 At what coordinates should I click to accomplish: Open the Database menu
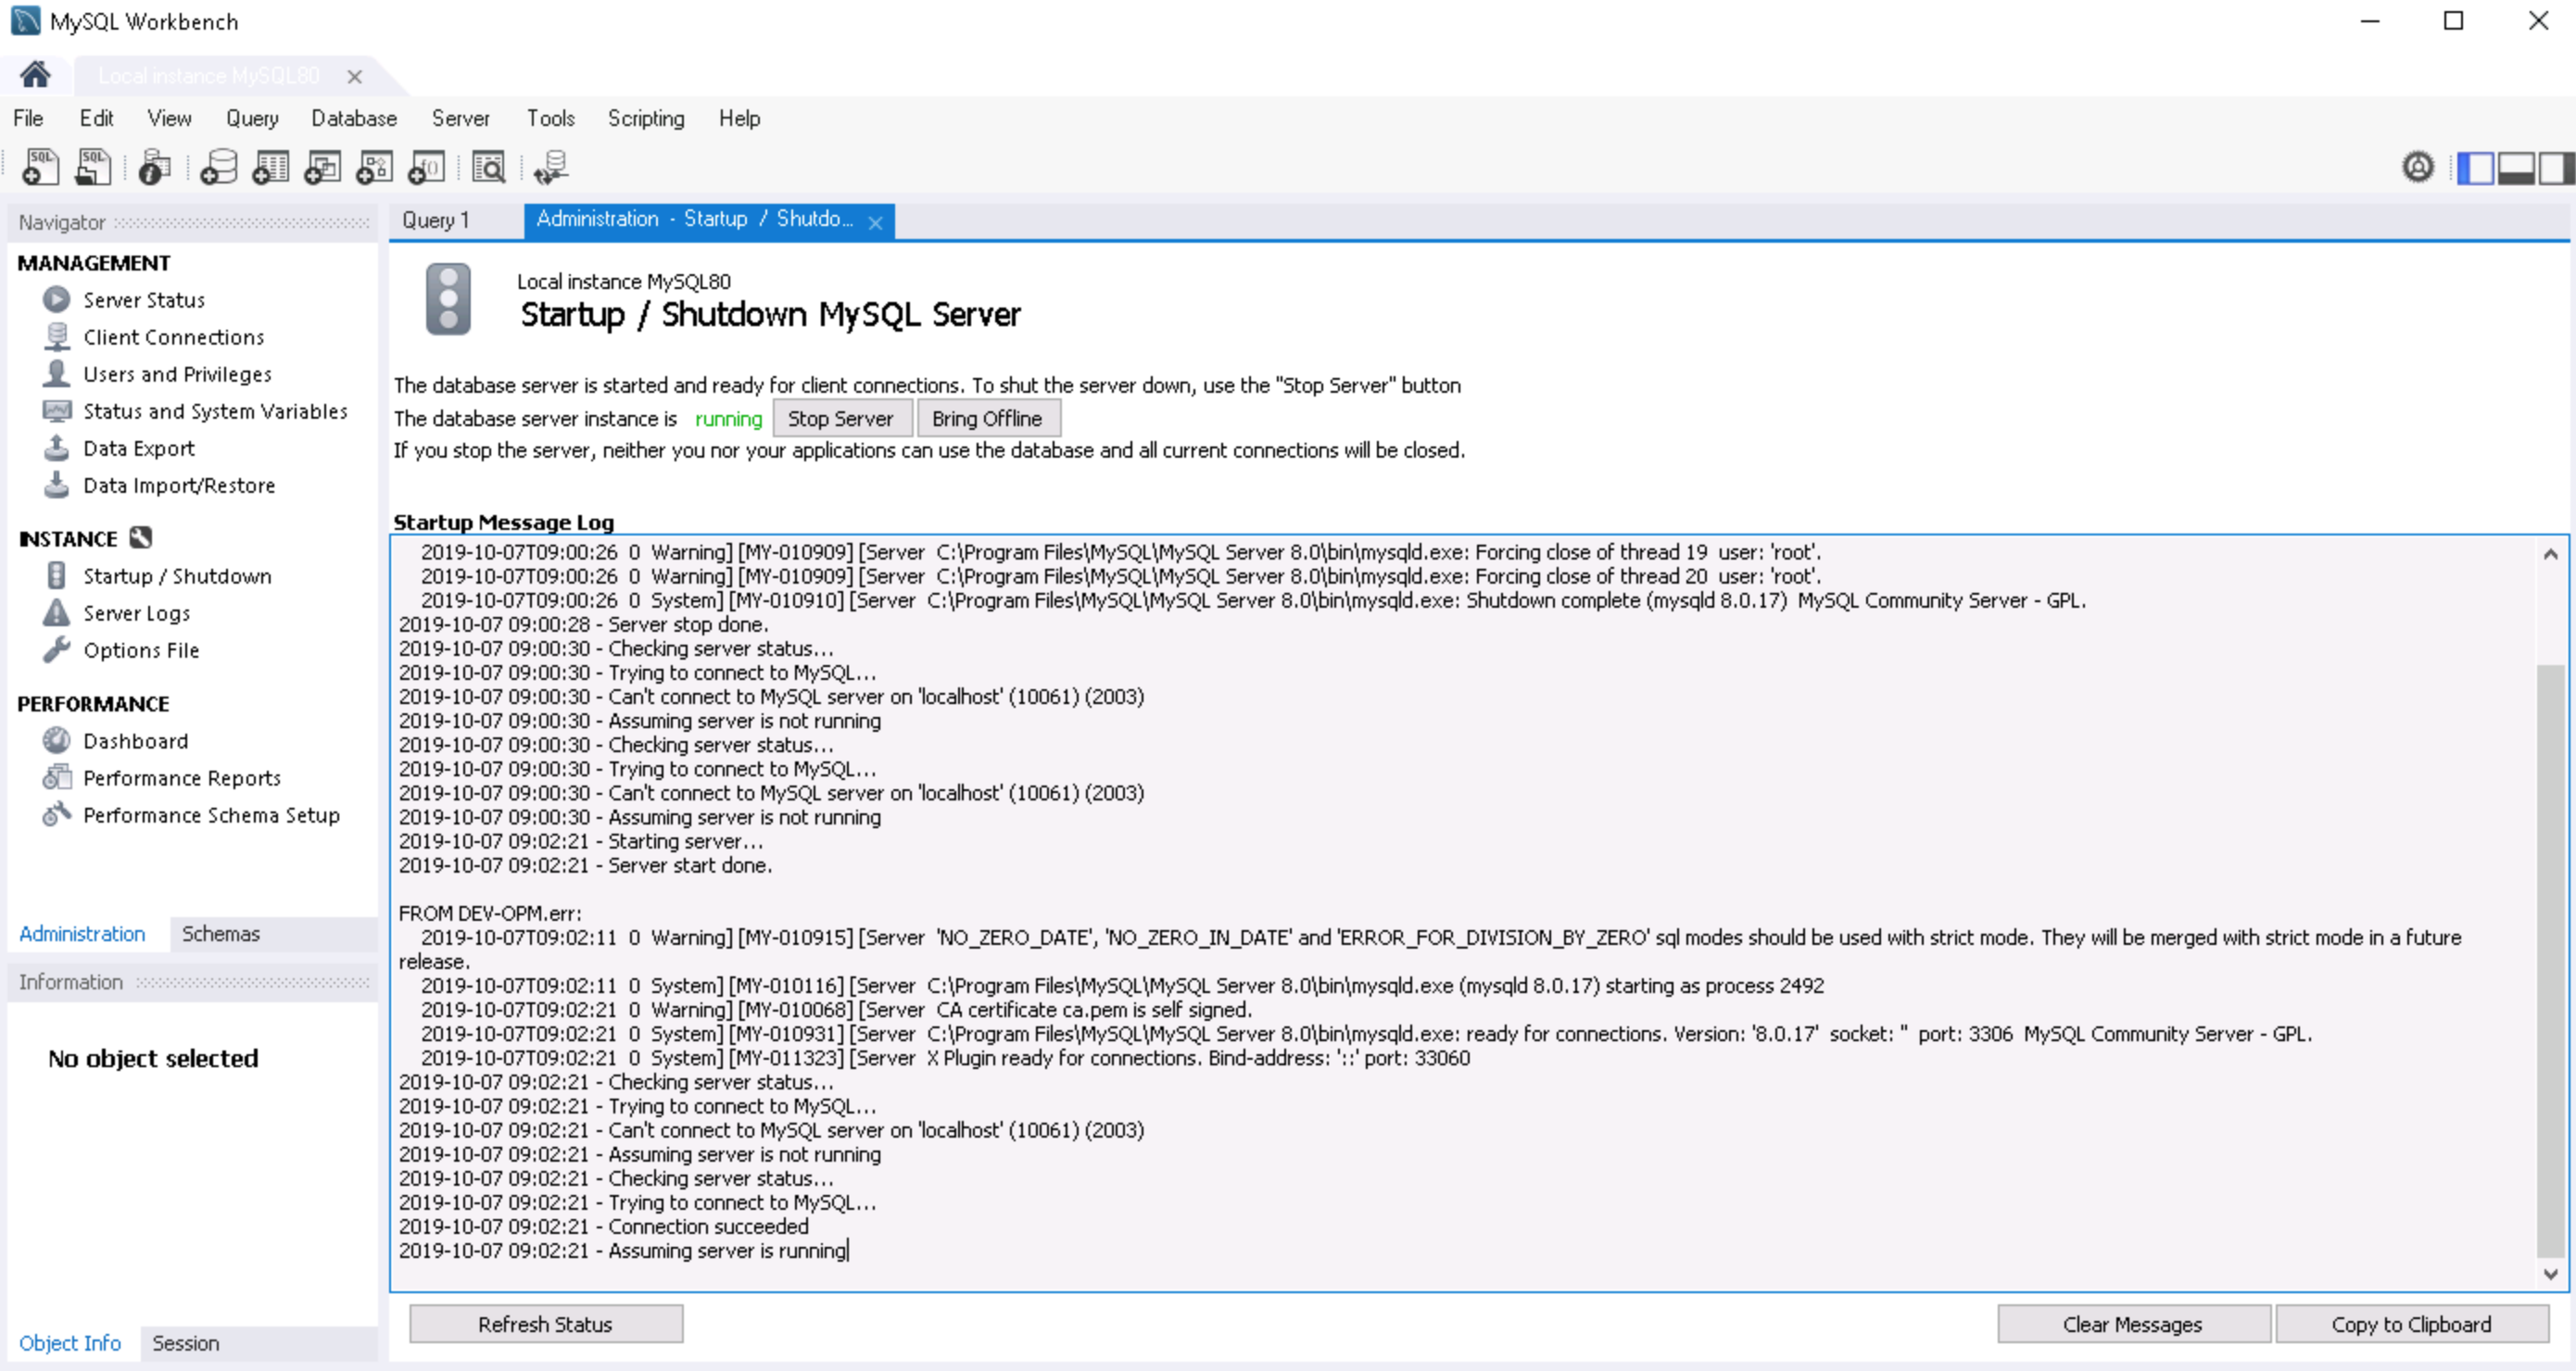pyautogui.click(x=354, y=118)
